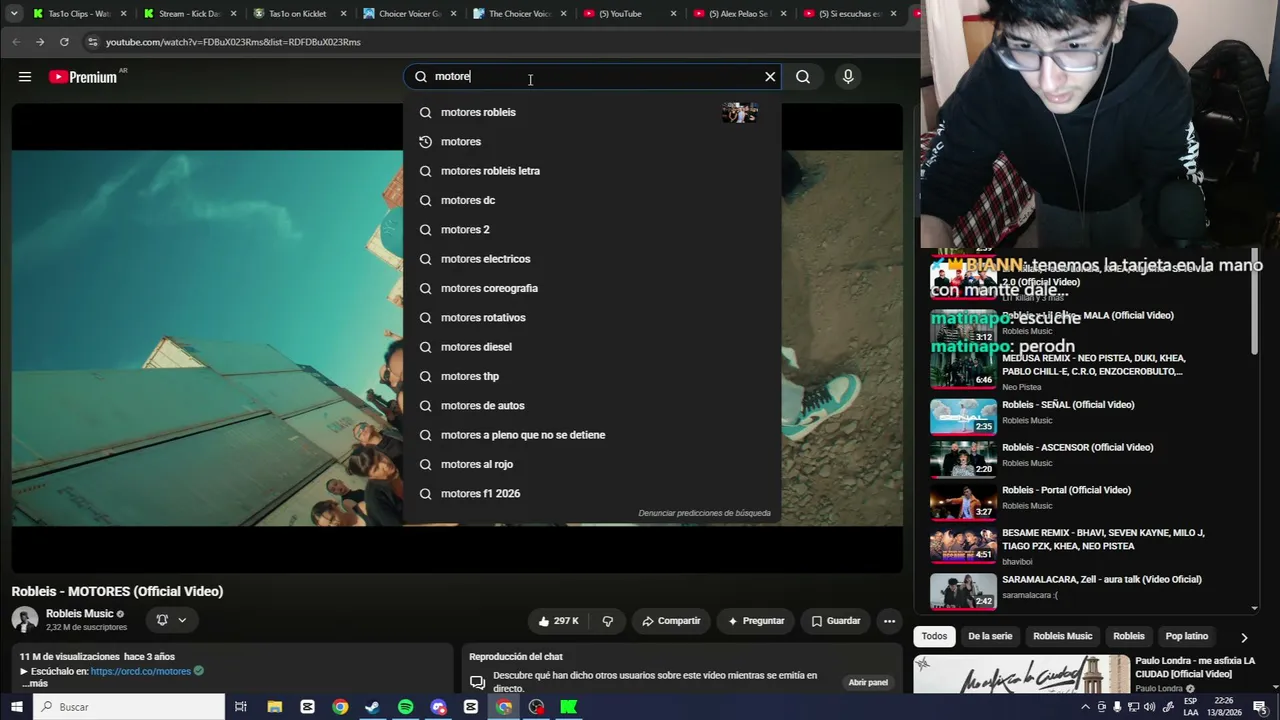The image size is (1280, 720).
Task: Click the 'Abrir panel' chat button
Action: click(868, 682)
